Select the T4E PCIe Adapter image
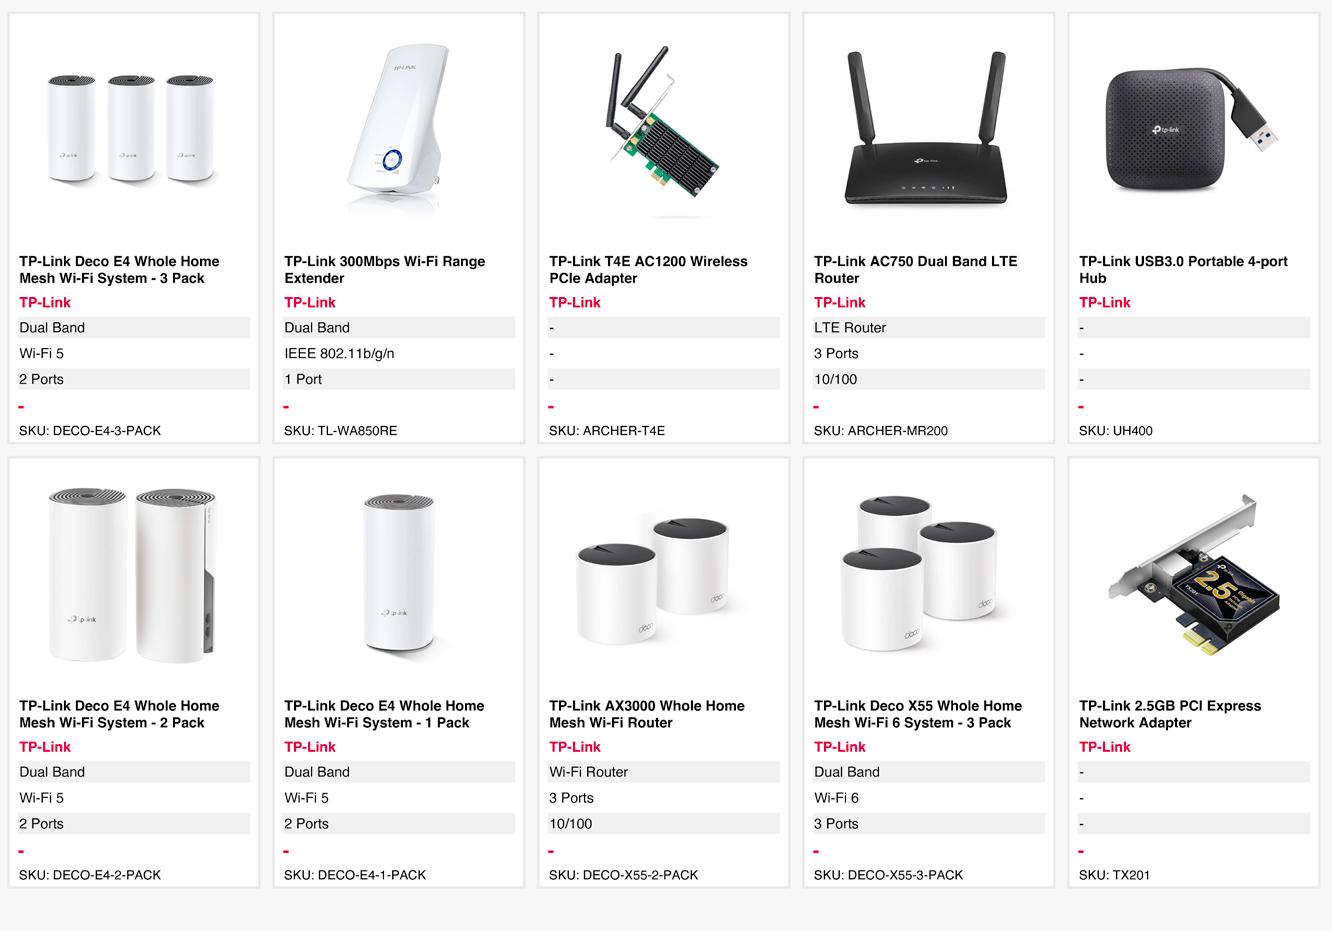The image size is (1332, 931). tap(663, 128)
